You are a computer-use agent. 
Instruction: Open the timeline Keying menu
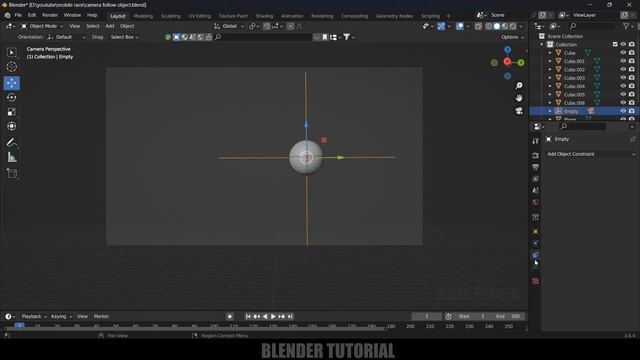coord(61,316)
